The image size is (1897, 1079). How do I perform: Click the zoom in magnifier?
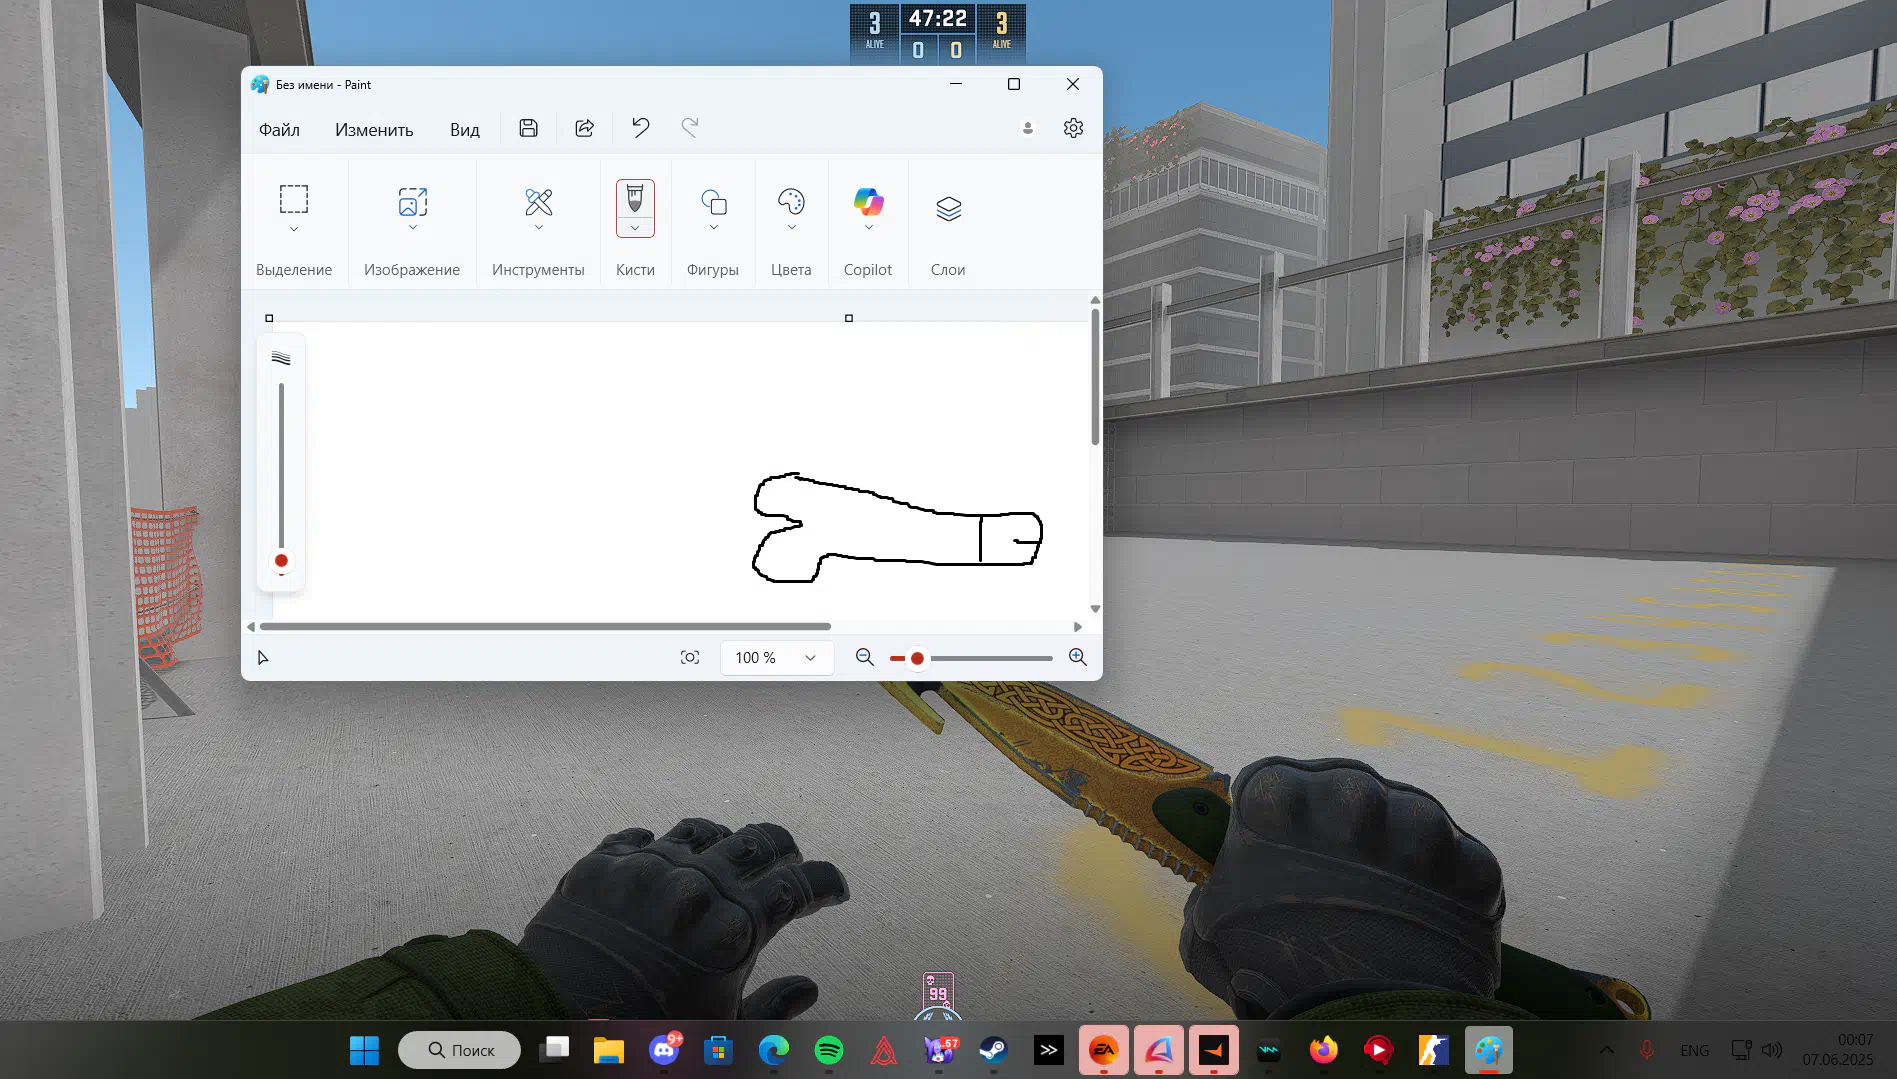pos(1078,657)
